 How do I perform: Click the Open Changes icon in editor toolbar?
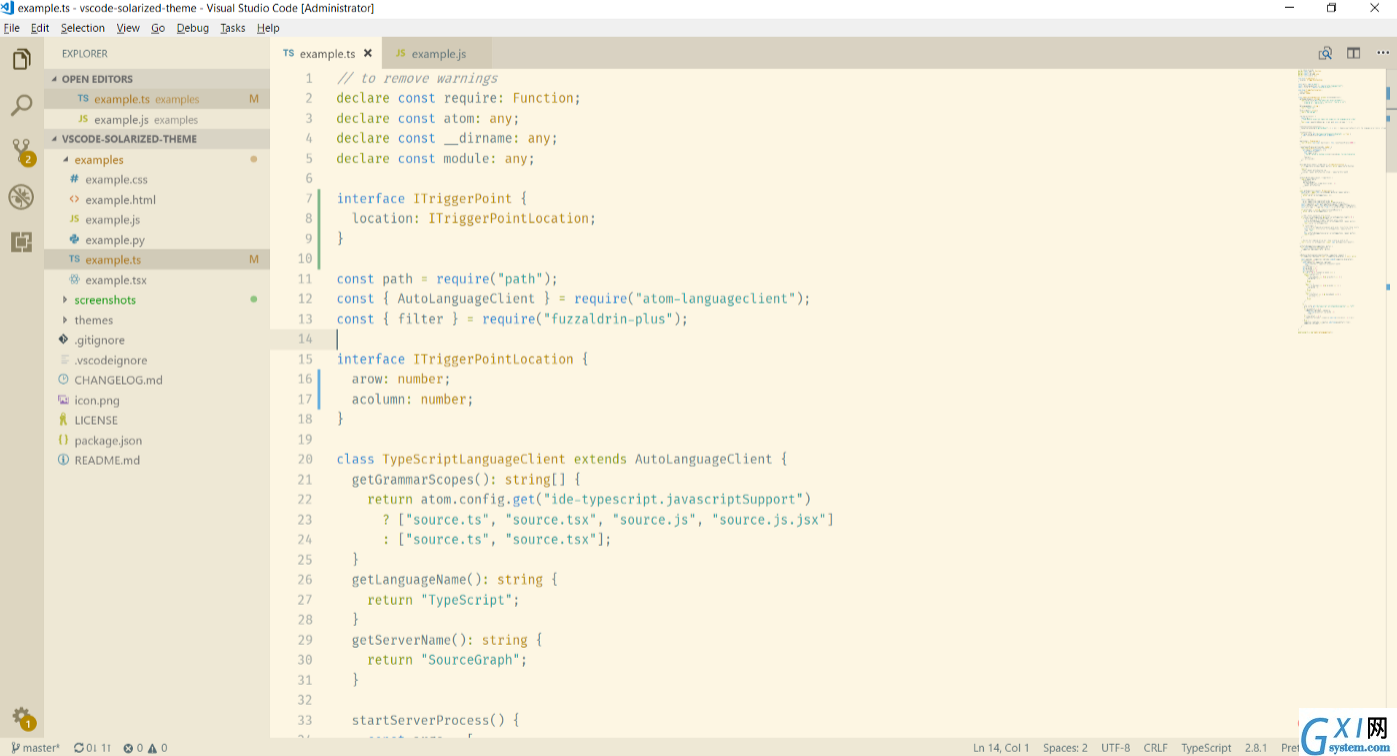coord(1325,54)
